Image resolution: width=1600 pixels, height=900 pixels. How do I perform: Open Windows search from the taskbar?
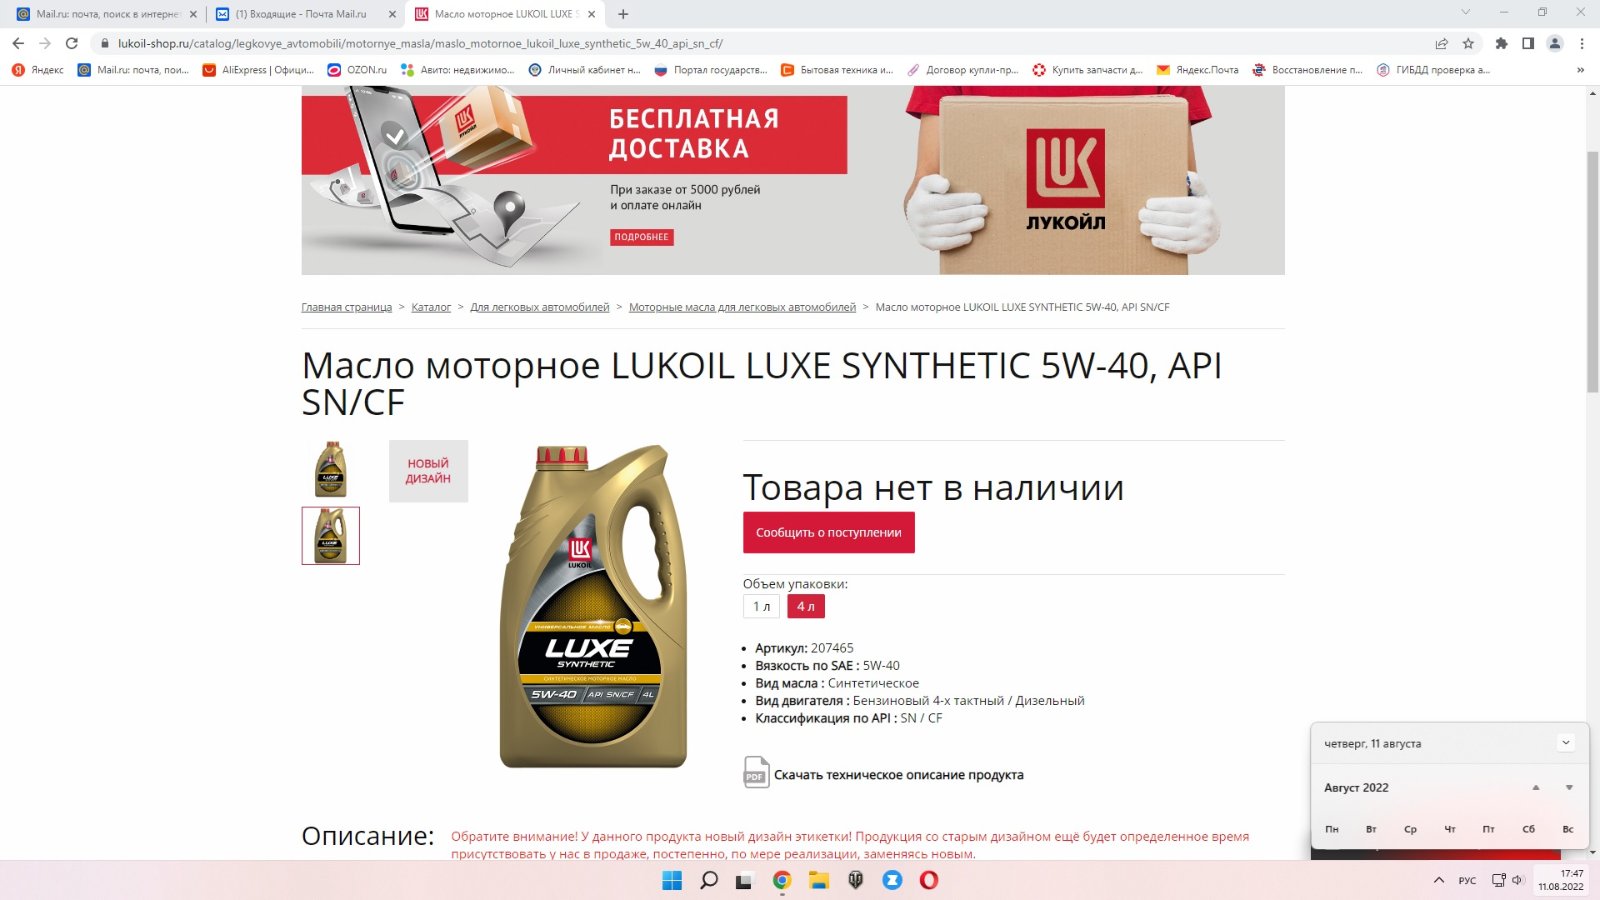(709, 880)
